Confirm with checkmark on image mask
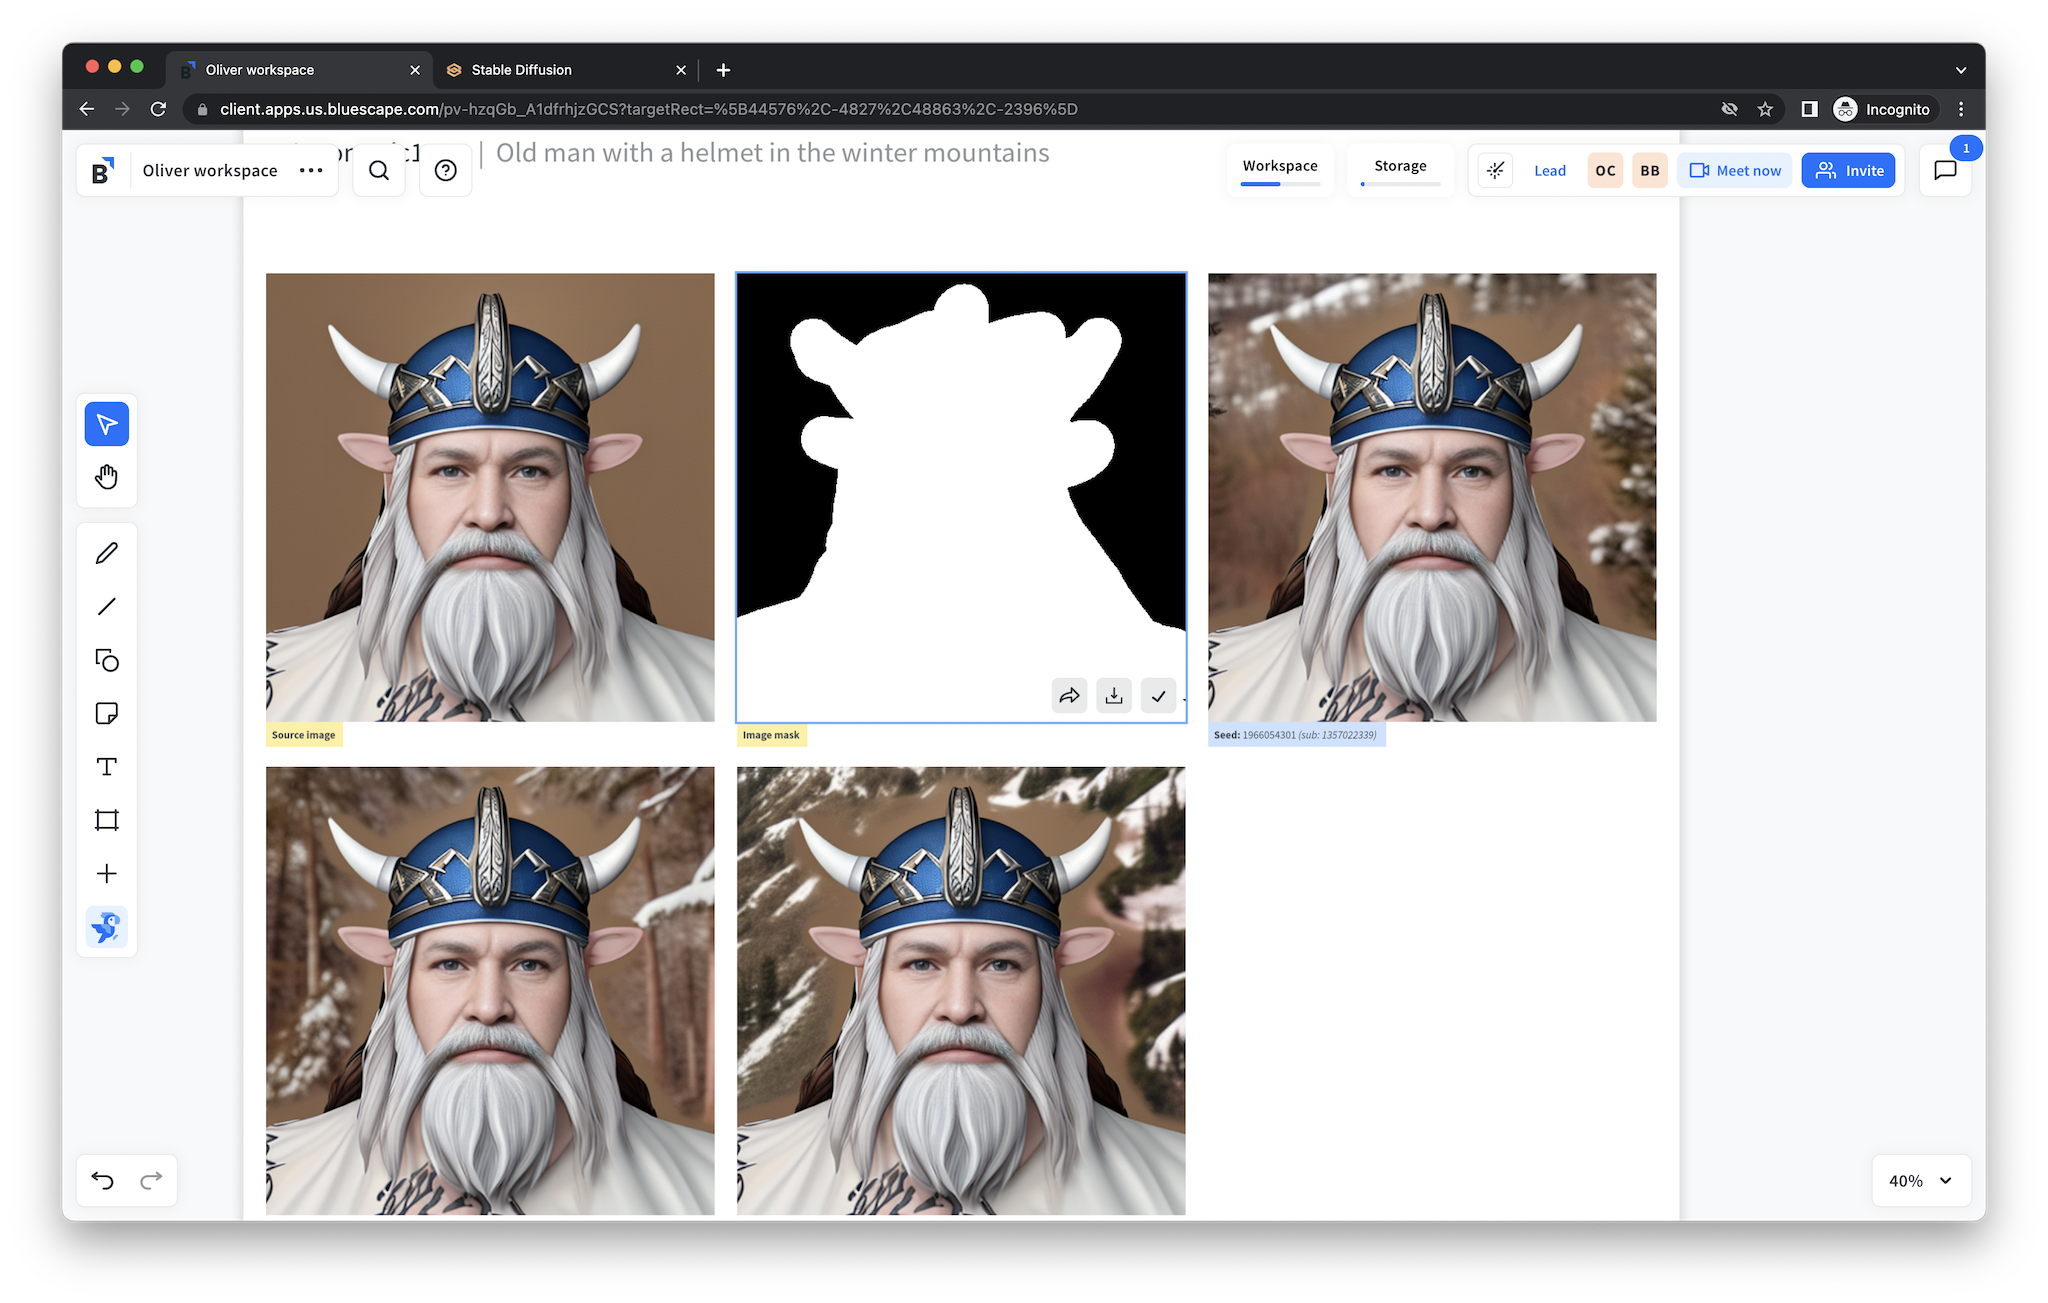The image size is (2048, 1303). click(x=1158, y=696)
